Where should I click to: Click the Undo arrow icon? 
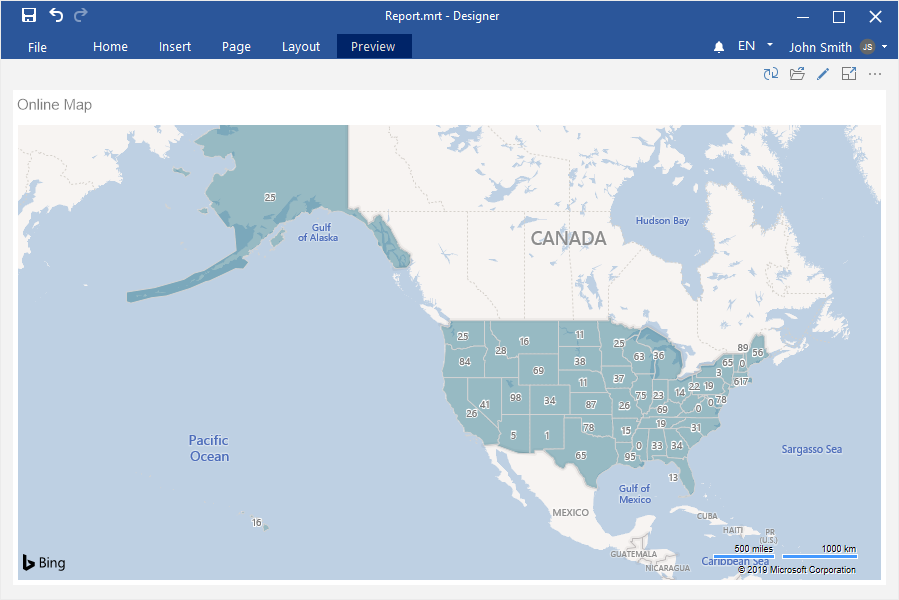56,15
